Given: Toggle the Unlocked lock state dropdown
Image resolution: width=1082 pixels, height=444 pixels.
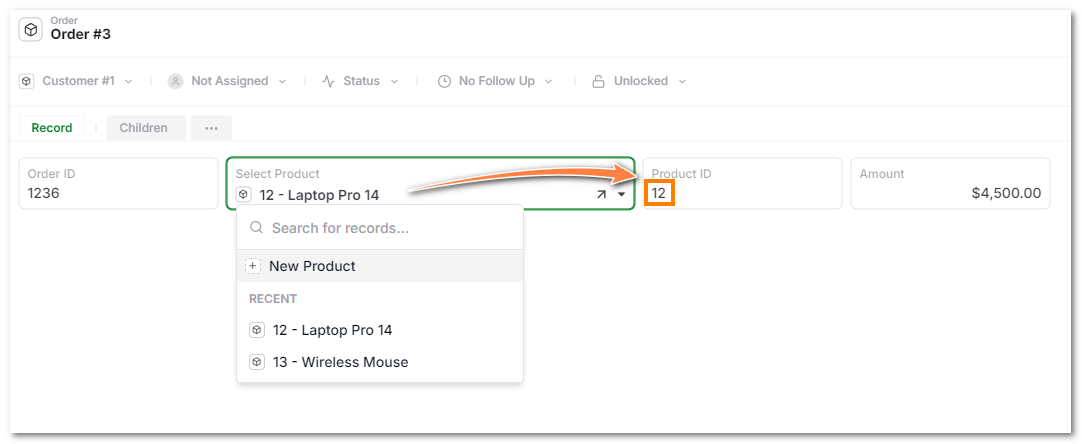Looking at the screenshot, I should pos(682,81).
